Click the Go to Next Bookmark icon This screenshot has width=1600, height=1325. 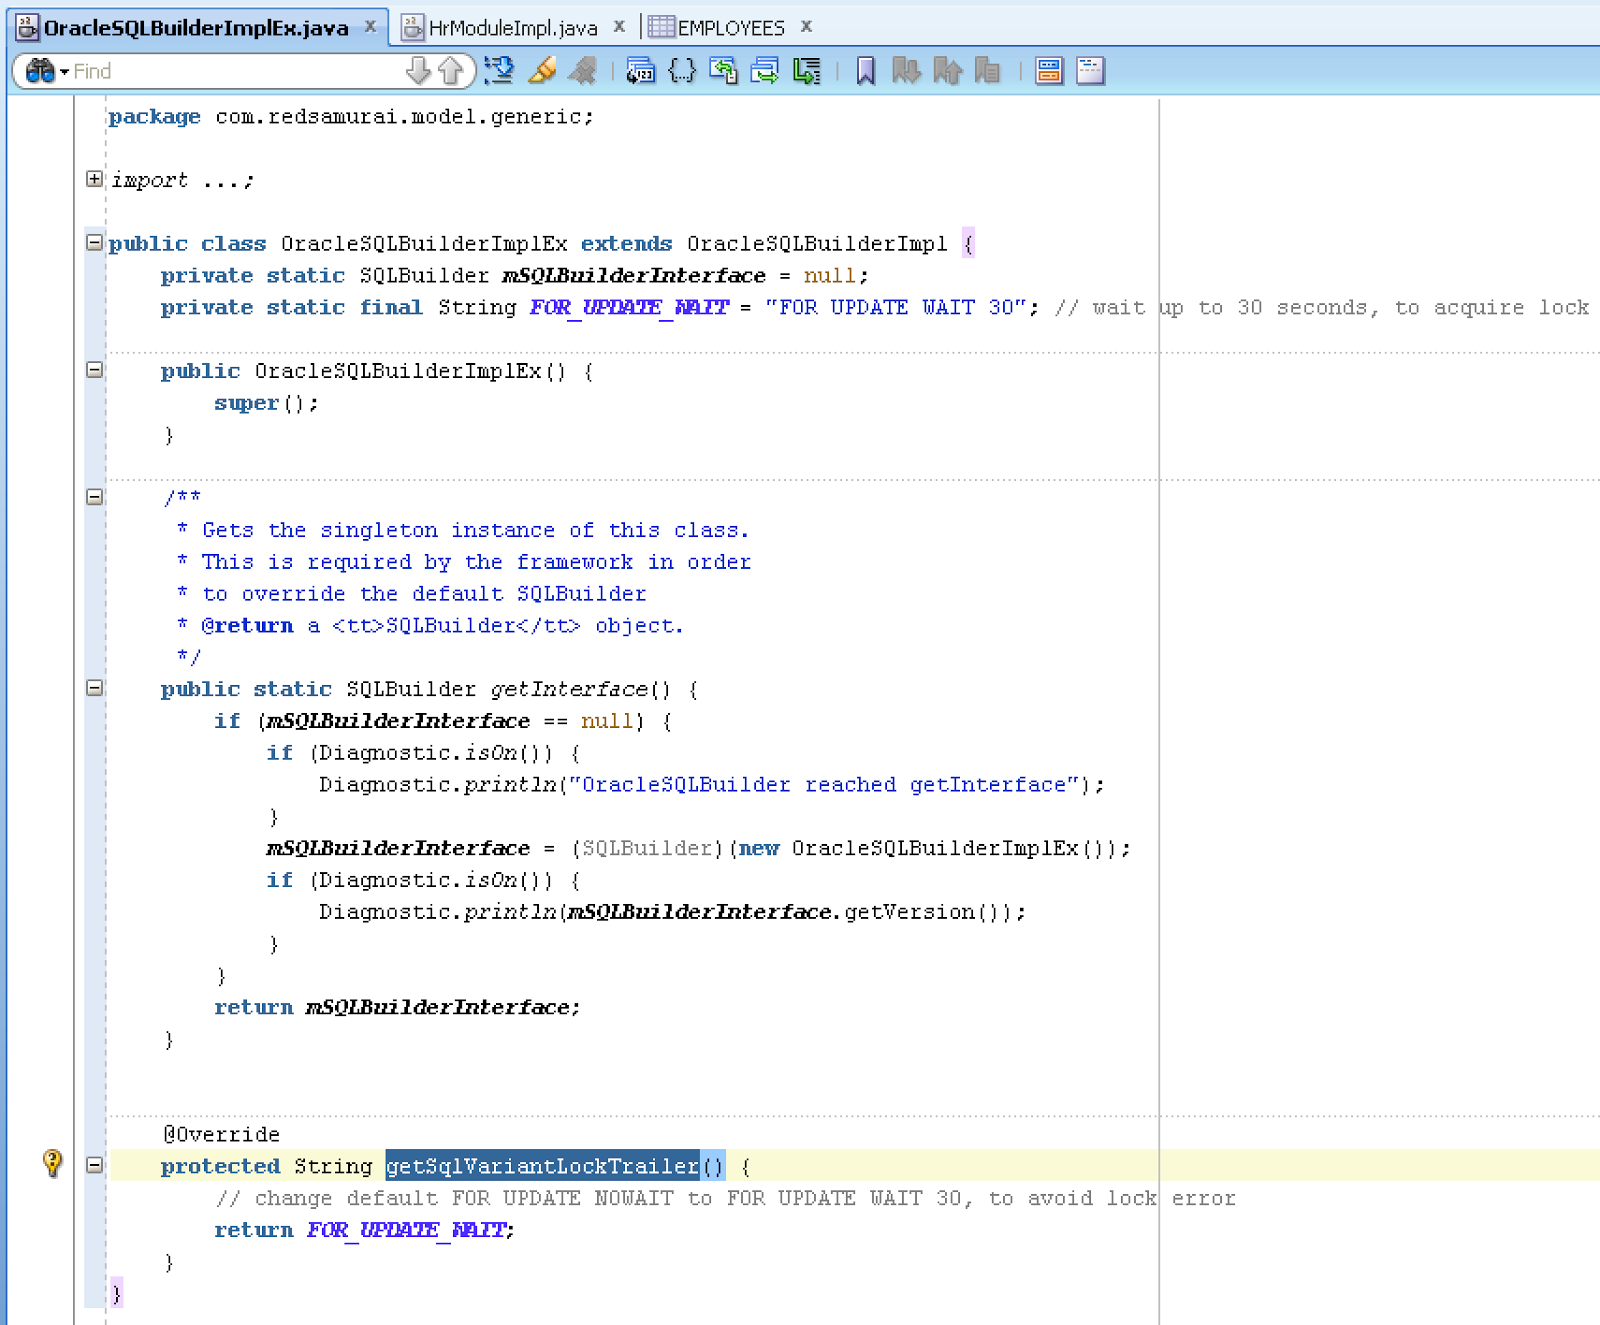click(x=905, y=71)
